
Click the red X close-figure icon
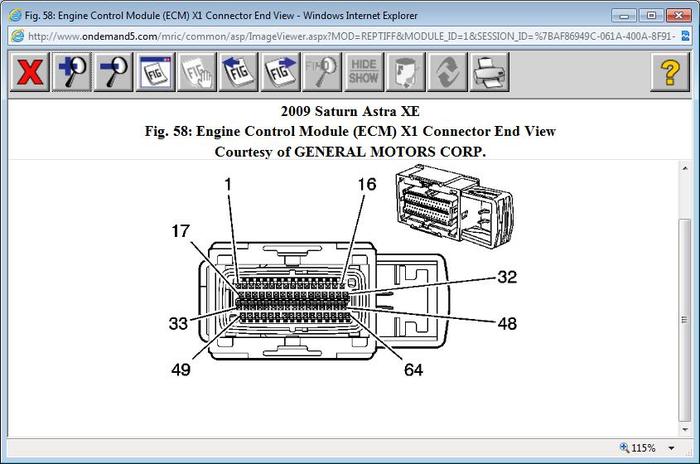(x=30, y=72)
